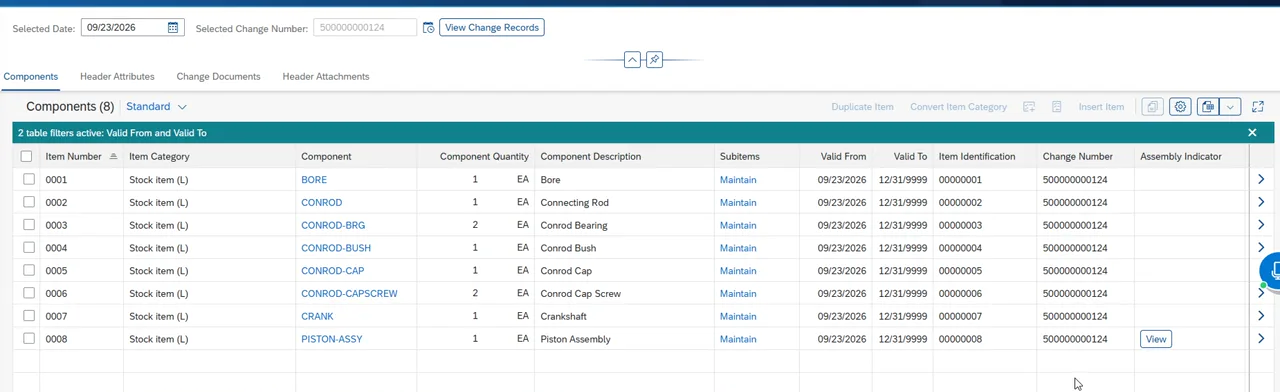Enter full screen mode for the table
The image size is (1280, 392).
[1258, 107]
